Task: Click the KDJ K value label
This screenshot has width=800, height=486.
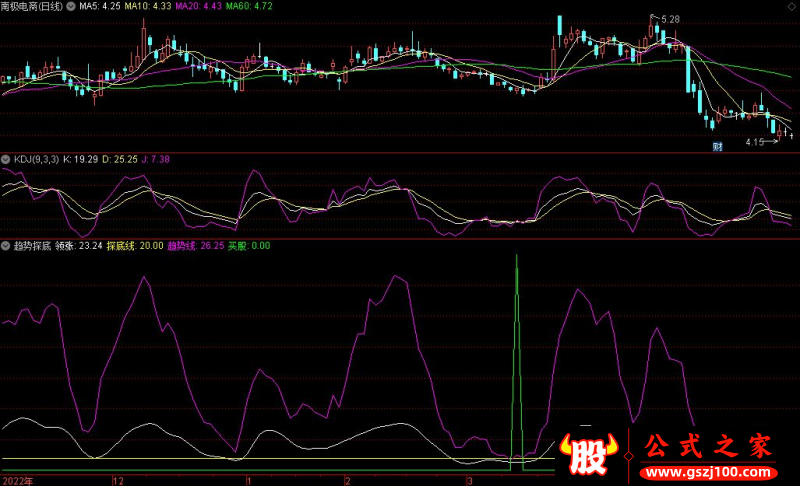Action: (x=84, y=159)
